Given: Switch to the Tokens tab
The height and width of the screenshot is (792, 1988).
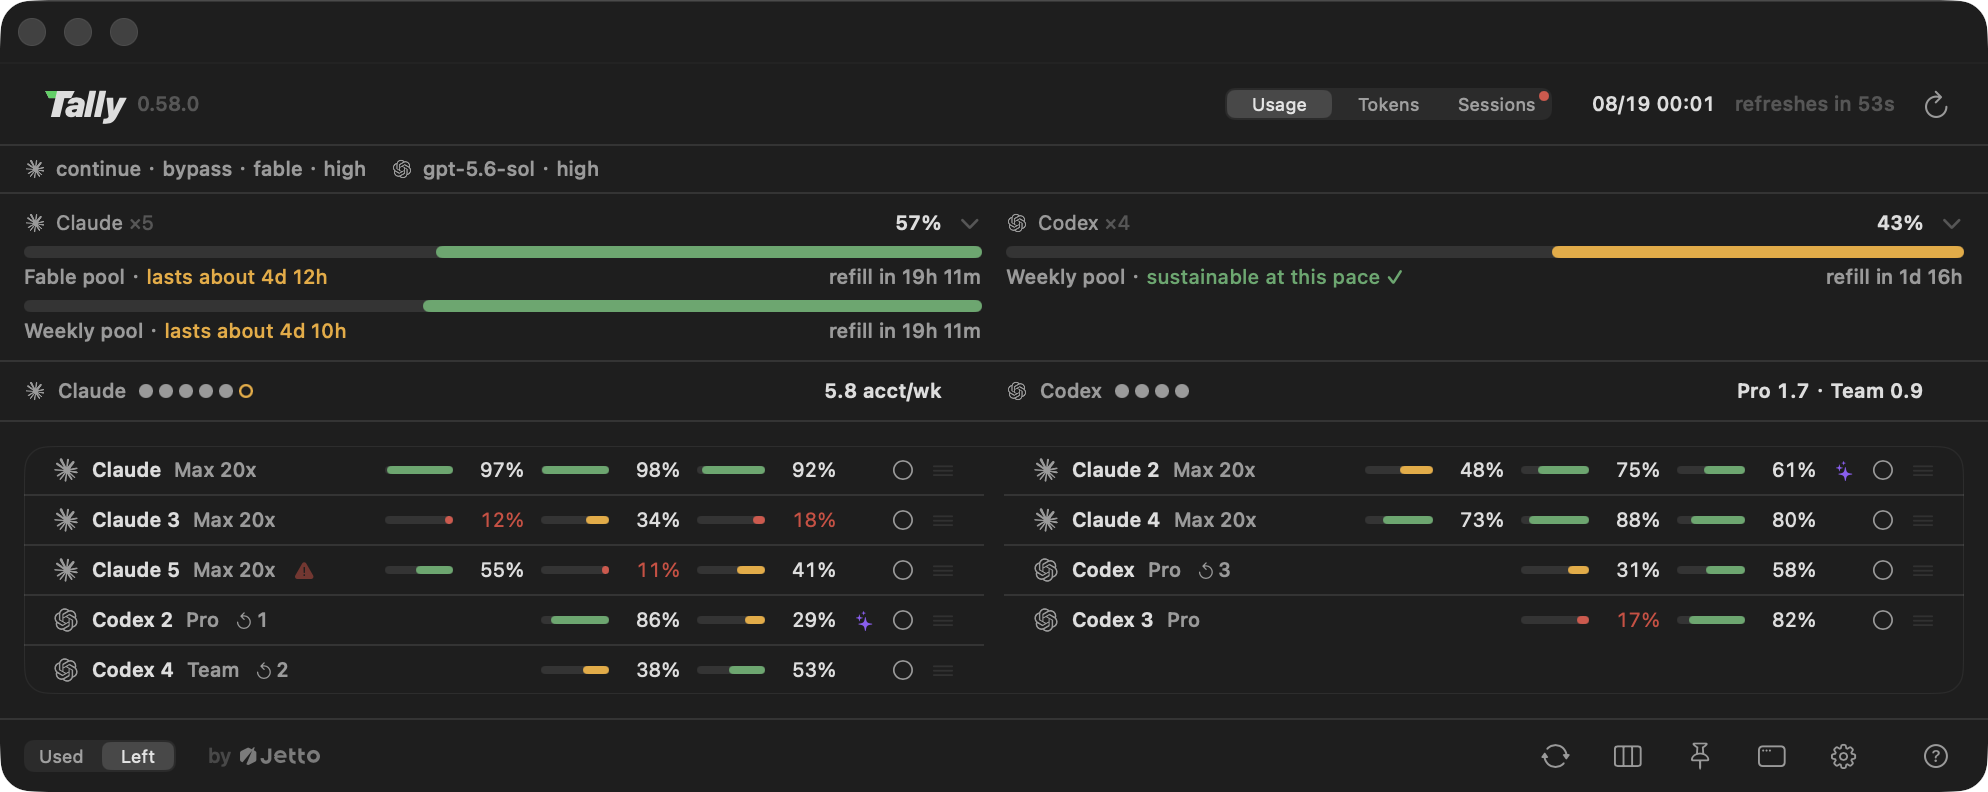Looking at the screenshot, I should tap(1388, 104).
